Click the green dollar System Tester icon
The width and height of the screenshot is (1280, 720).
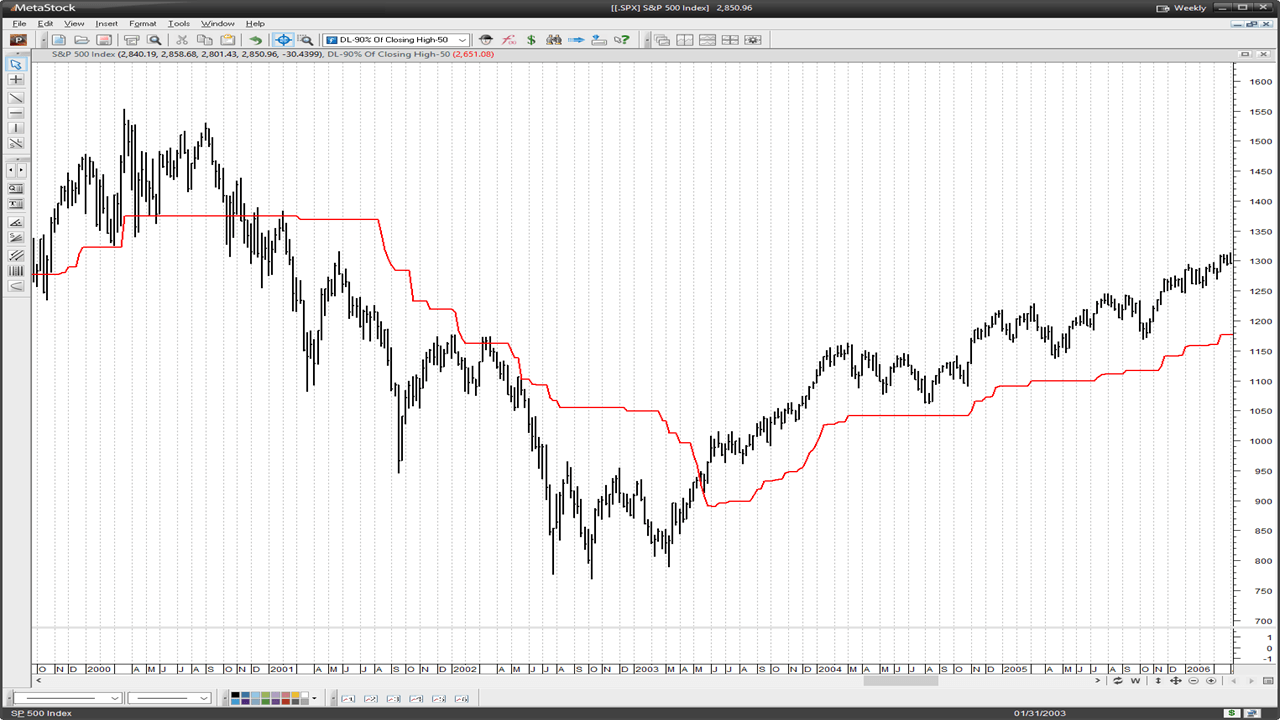531,40
